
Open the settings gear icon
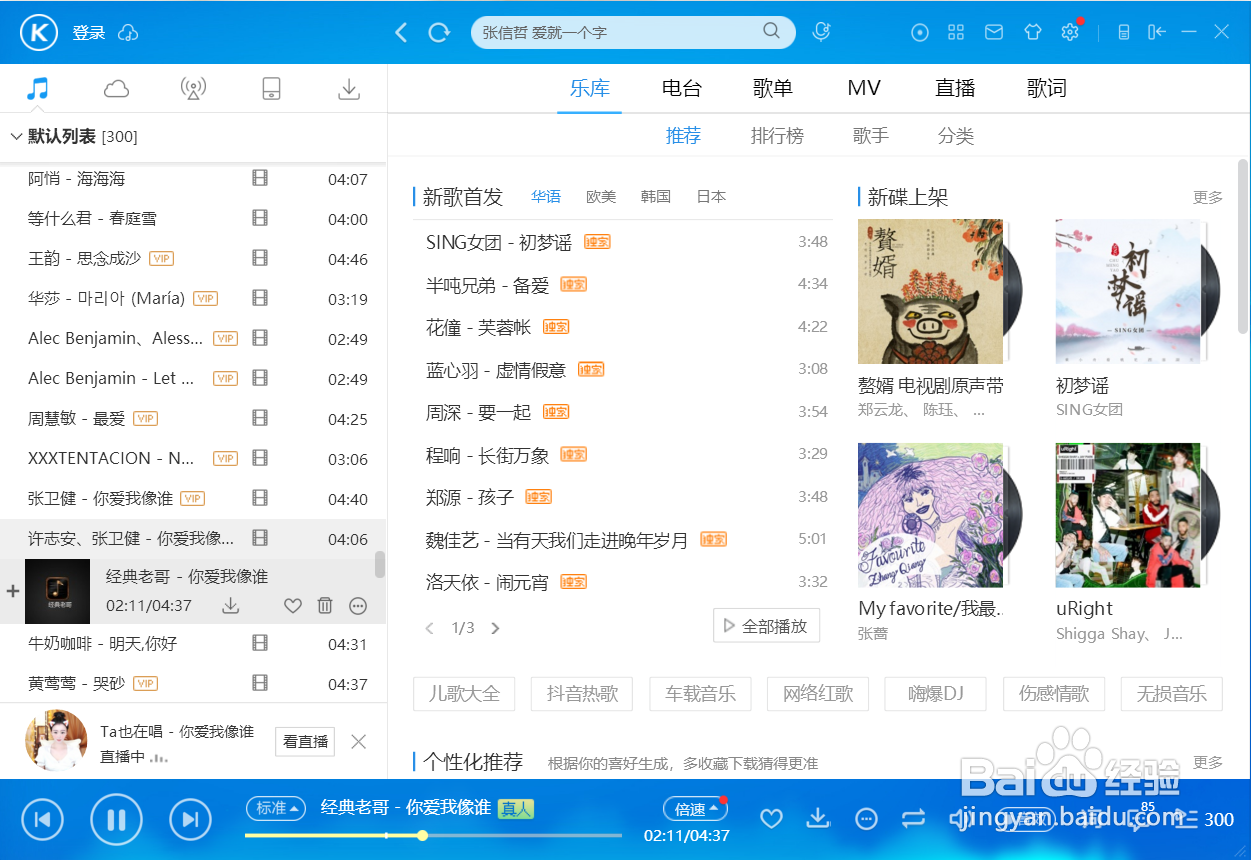[x=1070, y=33]
